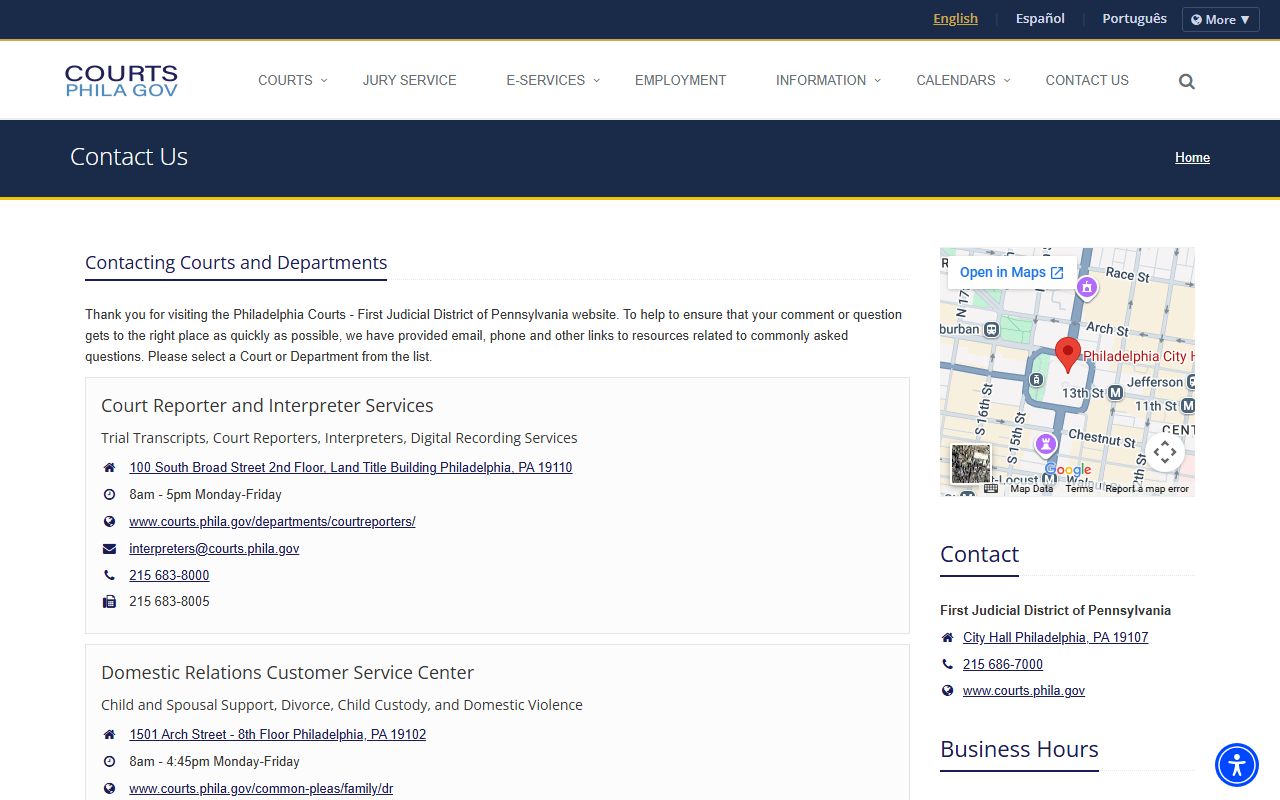1280x800 pixels.
Task: Visit the common-pleas/family/dr website link
Action: coord(261,789)
